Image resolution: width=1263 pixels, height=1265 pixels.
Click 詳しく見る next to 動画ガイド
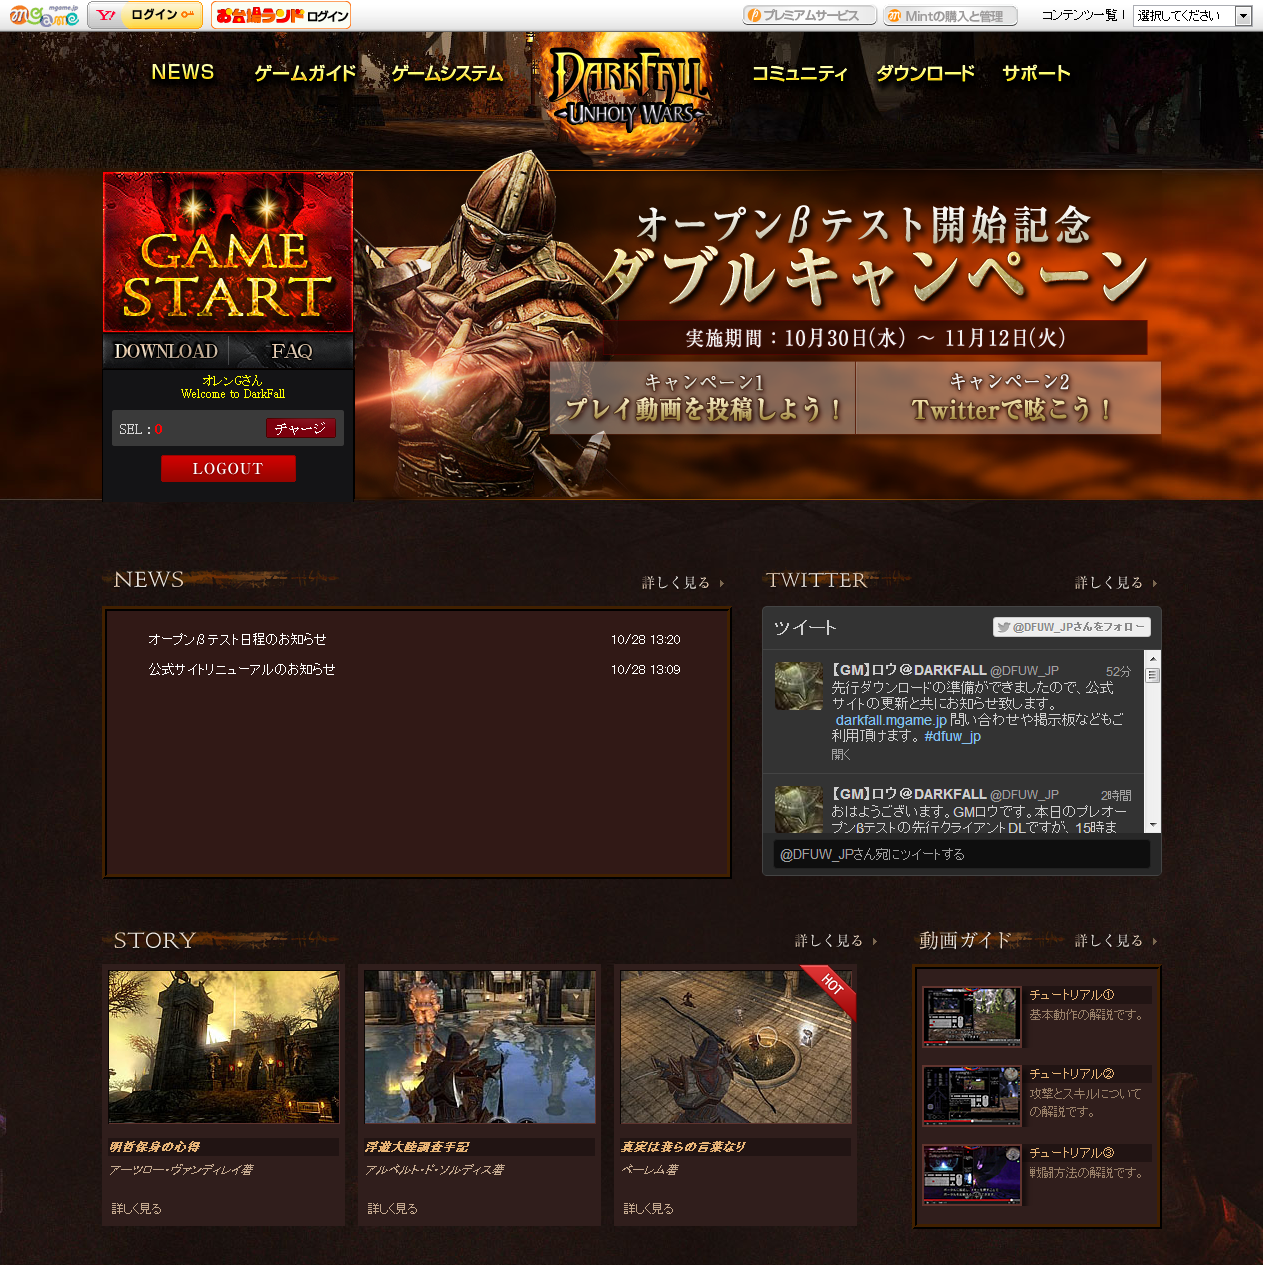(x=1116, y=940)
